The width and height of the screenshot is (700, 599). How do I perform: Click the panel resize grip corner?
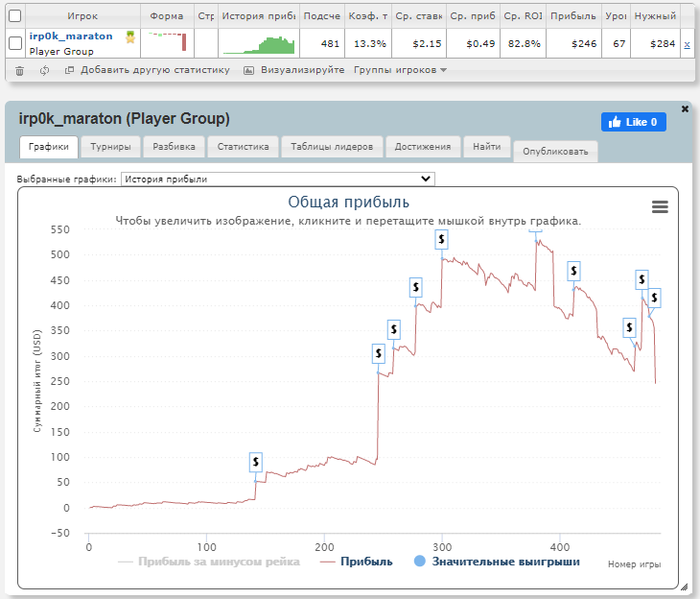(683, 586)
